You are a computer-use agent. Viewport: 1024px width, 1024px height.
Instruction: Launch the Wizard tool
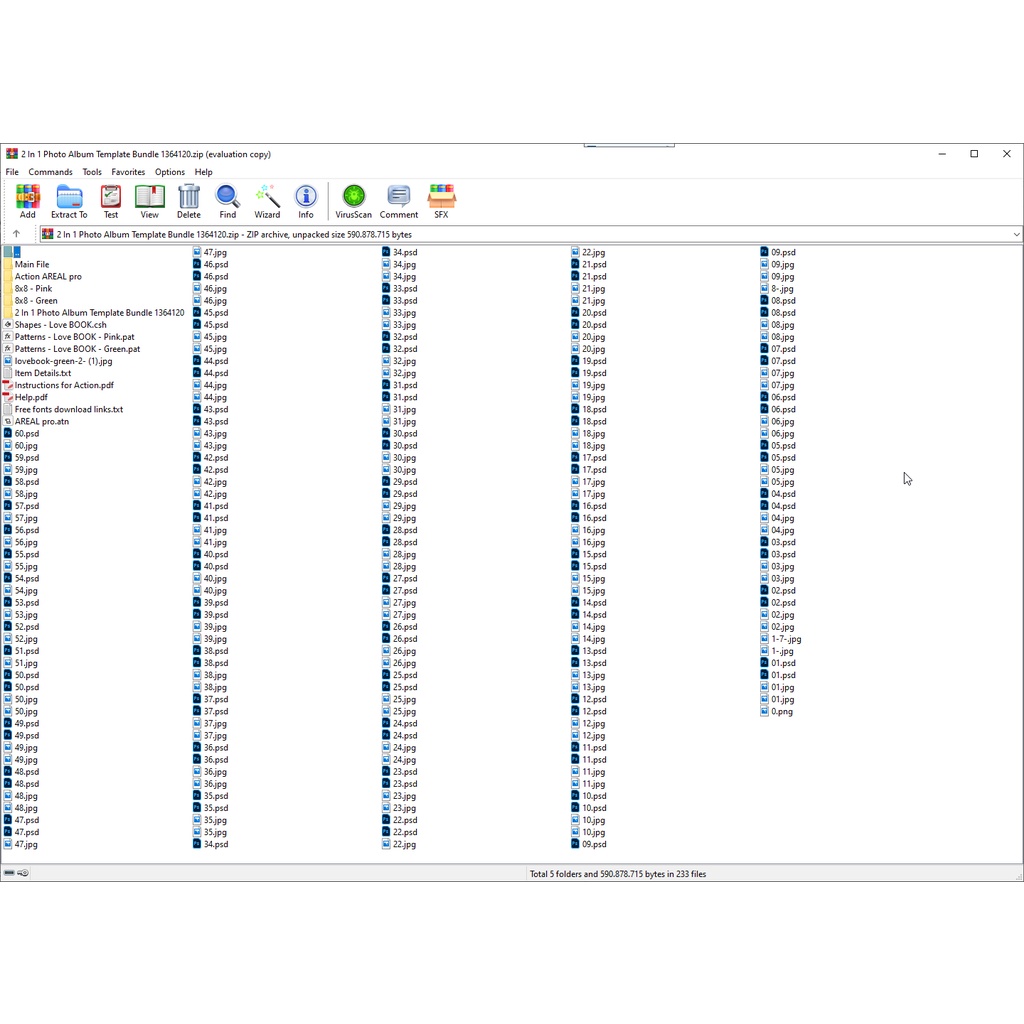point(267,200)
